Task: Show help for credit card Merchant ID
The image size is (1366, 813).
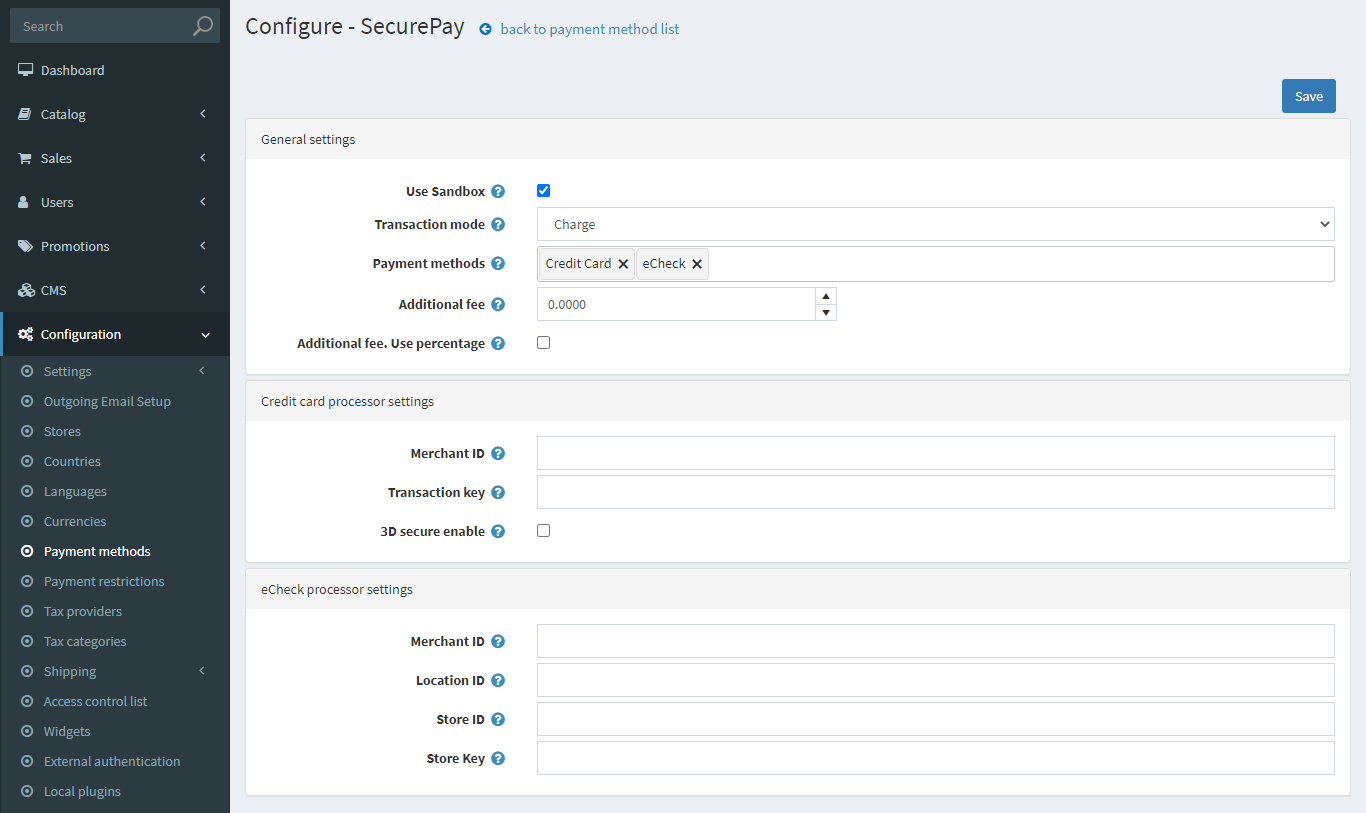Action: coord(498,453)
